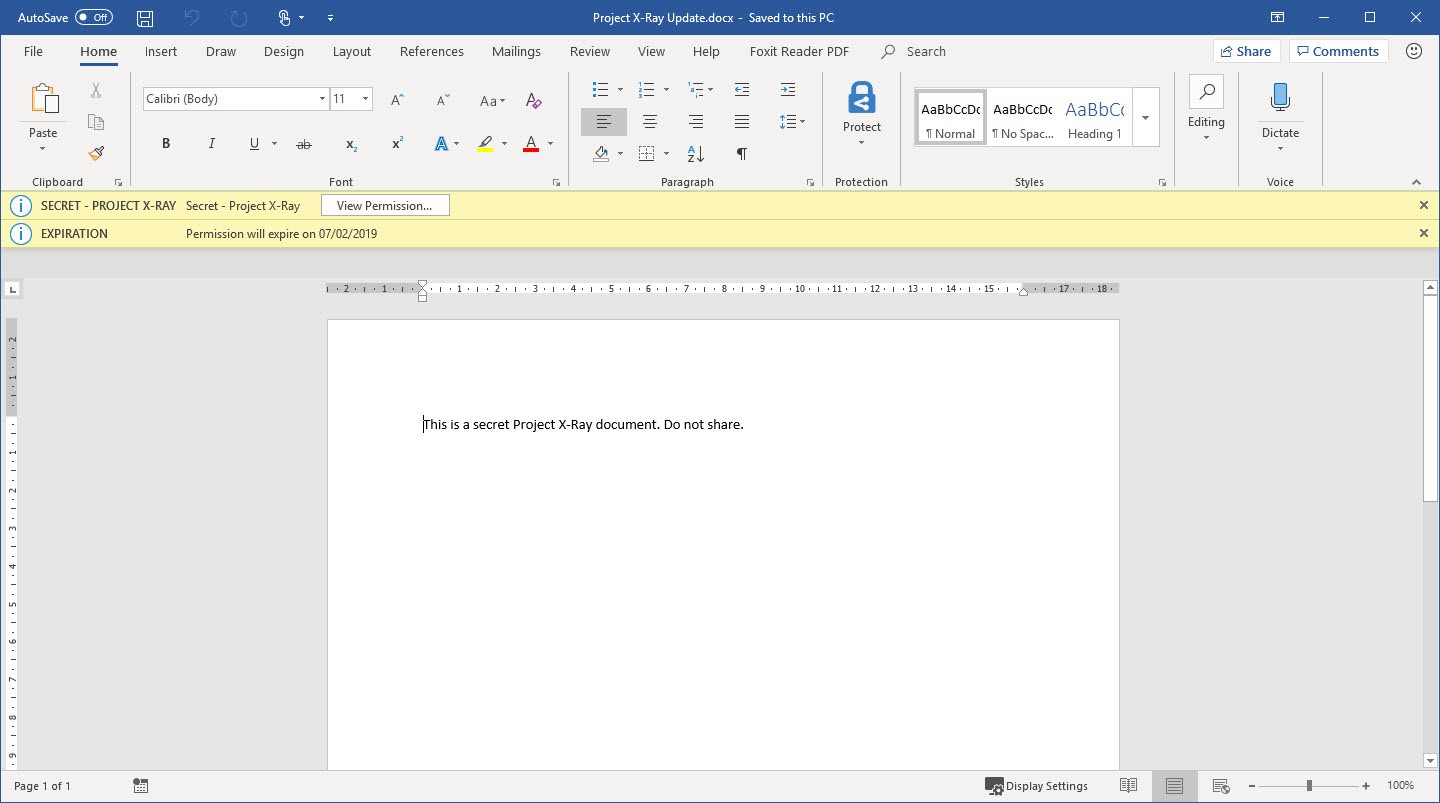
Task: Click the word count proofing icon in status bar
Action: (x=140, y=786)
